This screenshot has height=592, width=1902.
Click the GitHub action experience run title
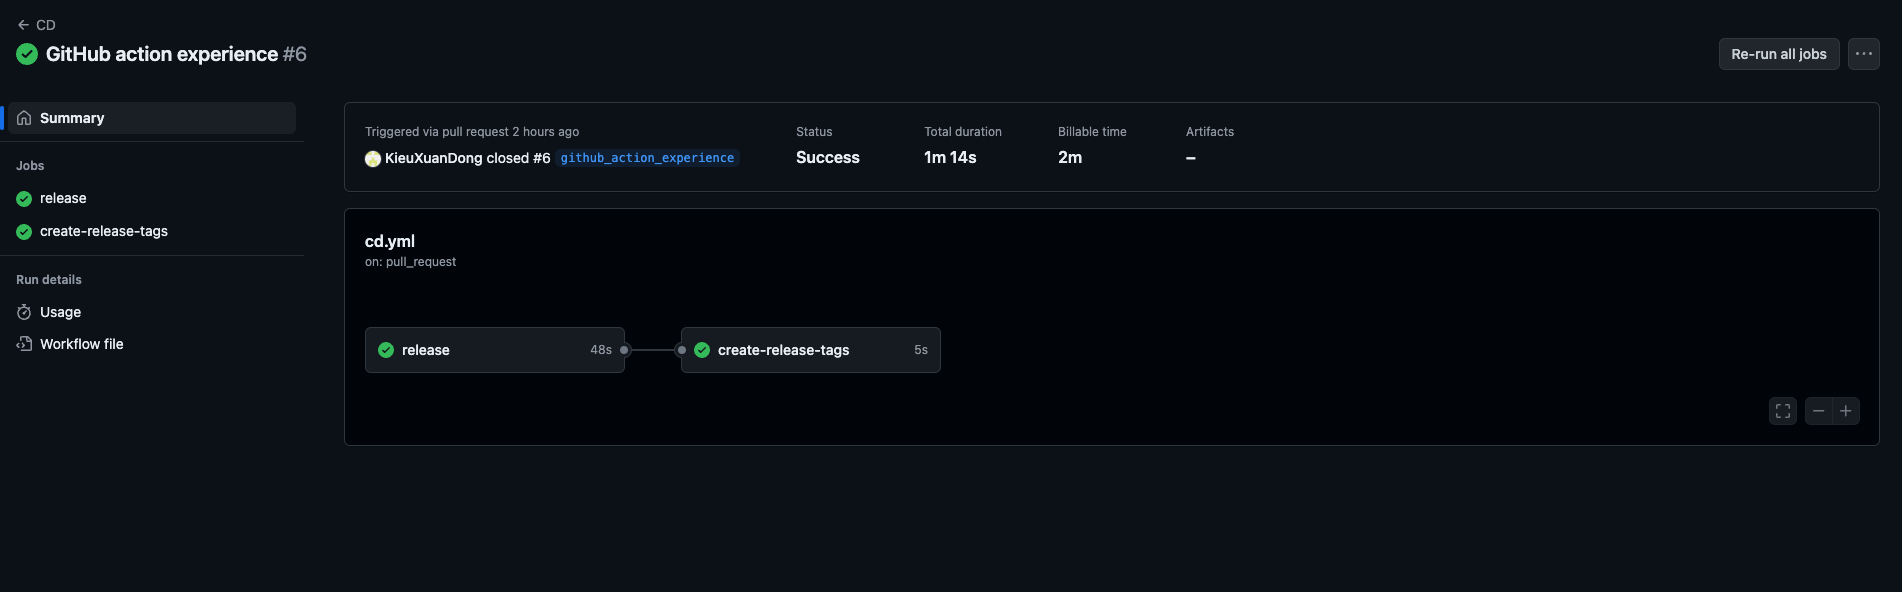point(162,54)
